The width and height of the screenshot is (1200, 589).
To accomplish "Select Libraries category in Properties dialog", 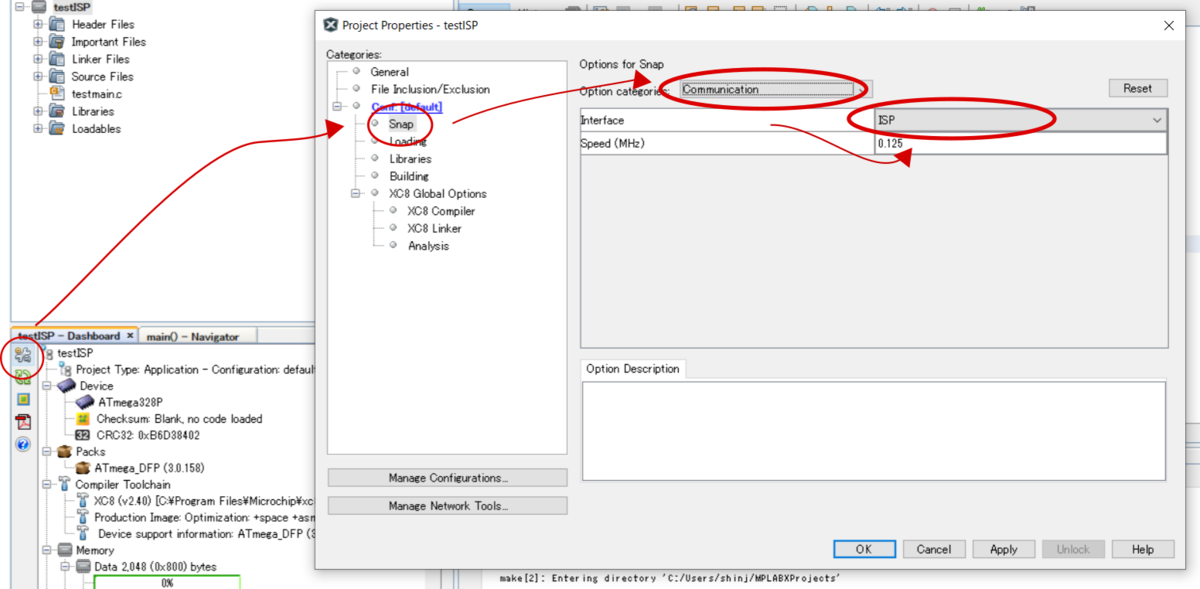I will (410, 159).
